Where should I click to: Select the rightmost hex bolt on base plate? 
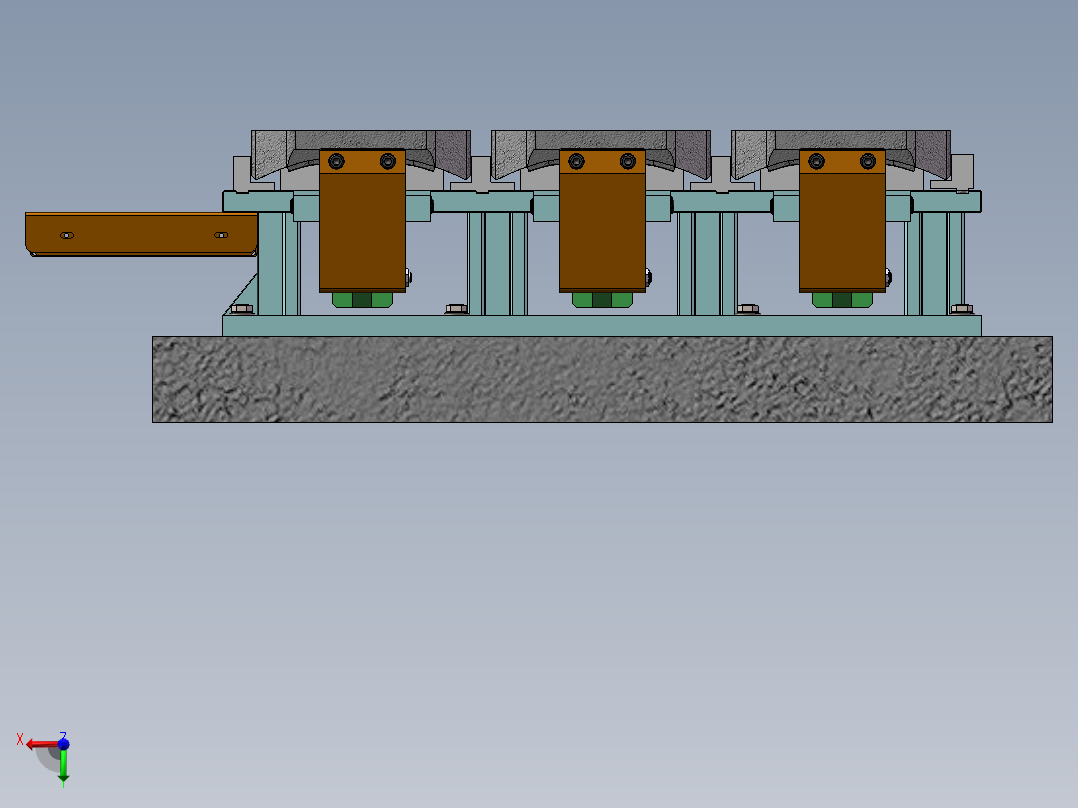961,309
